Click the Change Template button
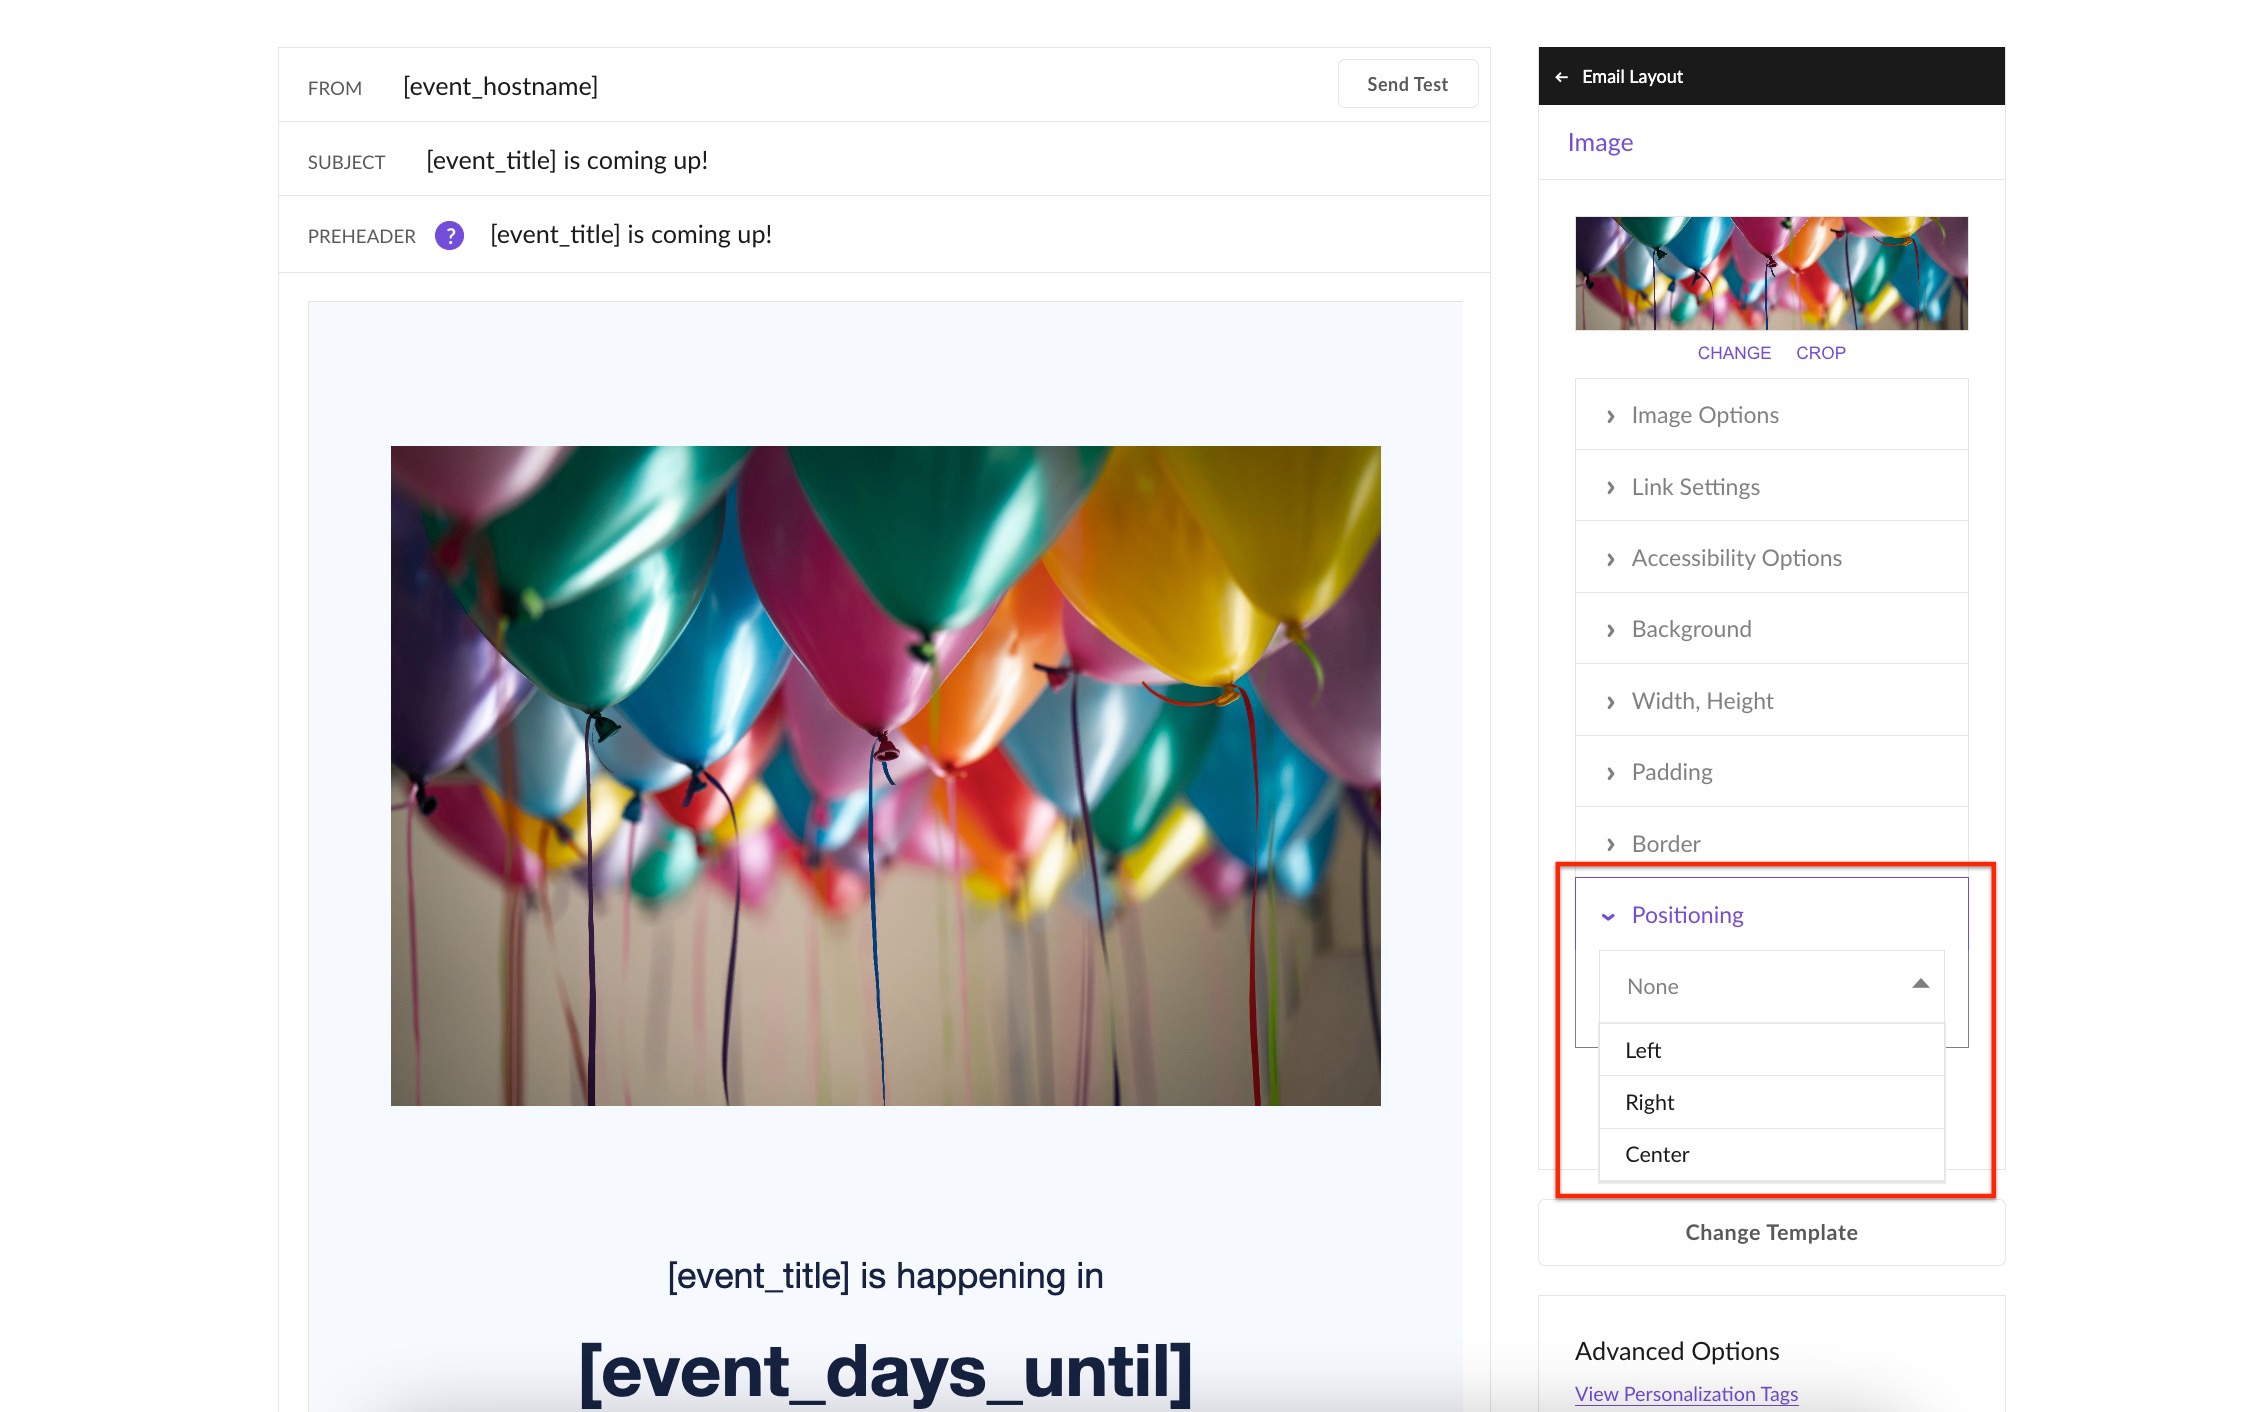Screen dimensions: 2246x1412 coord(1771,1232)
